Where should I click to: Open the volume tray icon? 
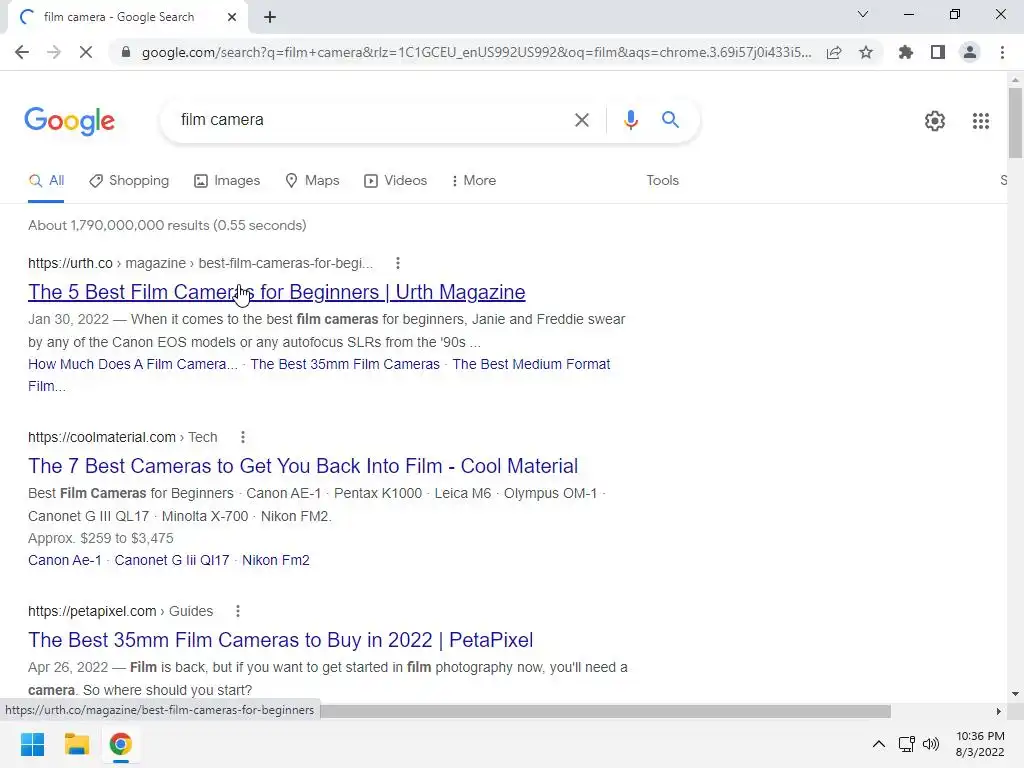tap(931, 744)
